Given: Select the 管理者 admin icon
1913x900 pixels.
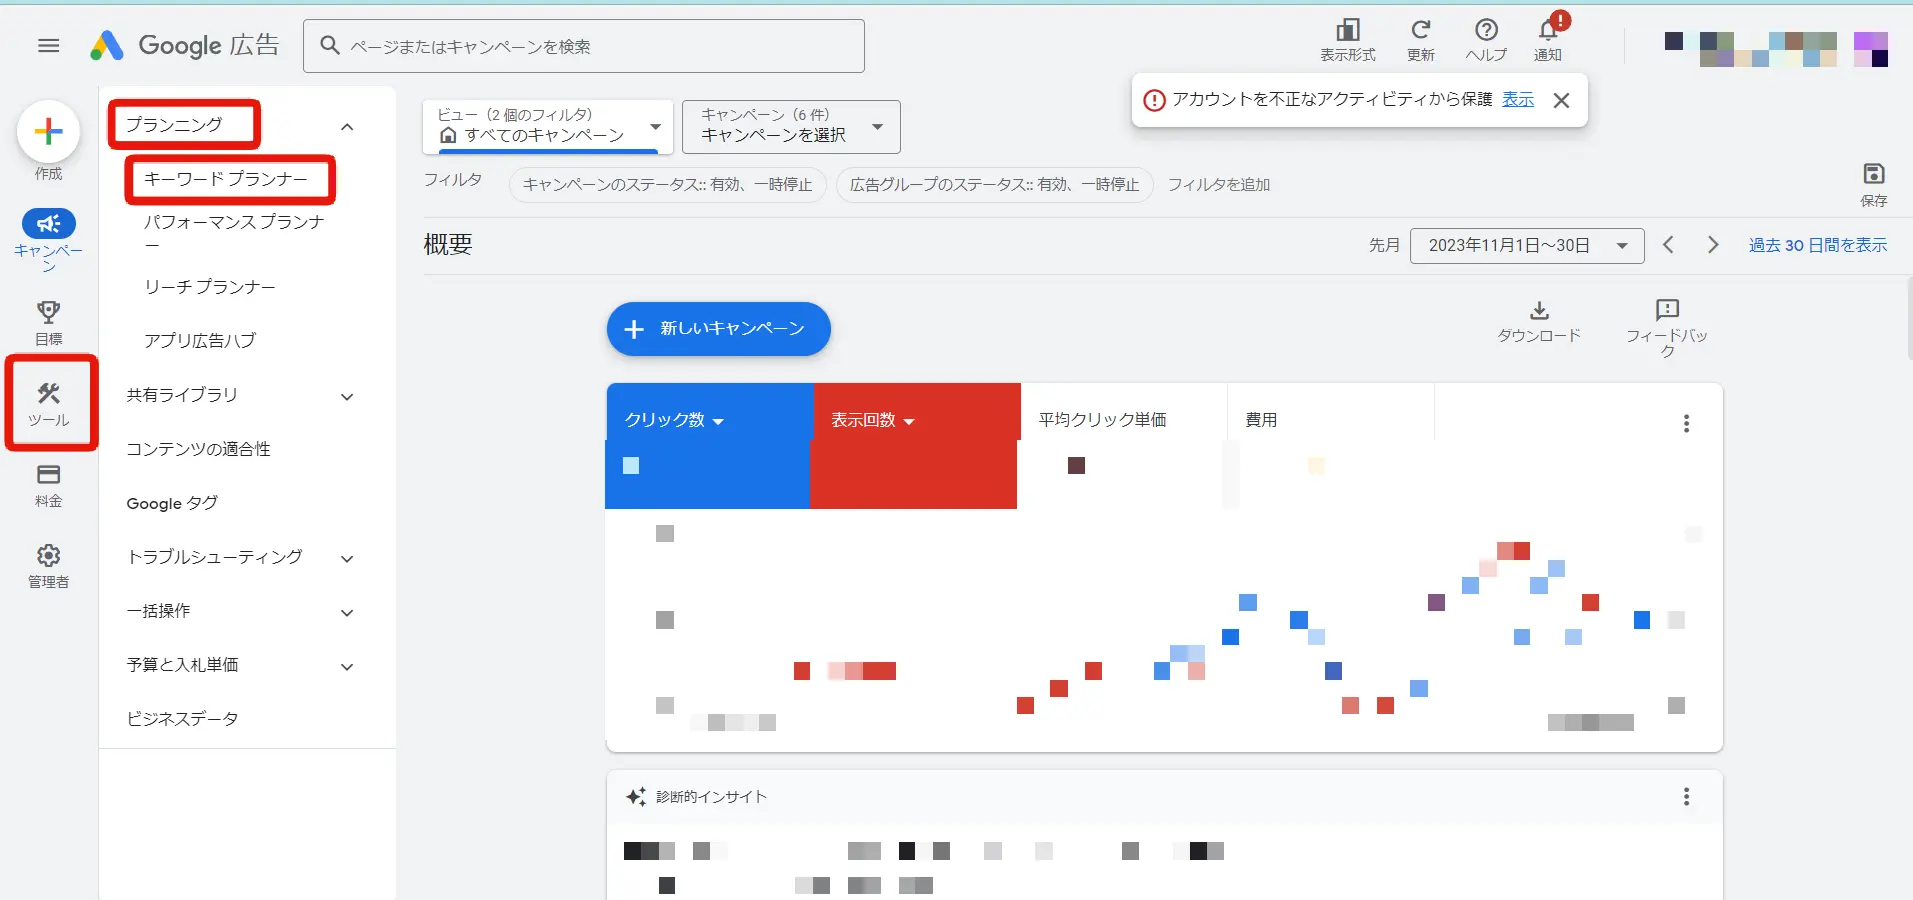Looking at the screenshot, I should (x=47, y=557).
